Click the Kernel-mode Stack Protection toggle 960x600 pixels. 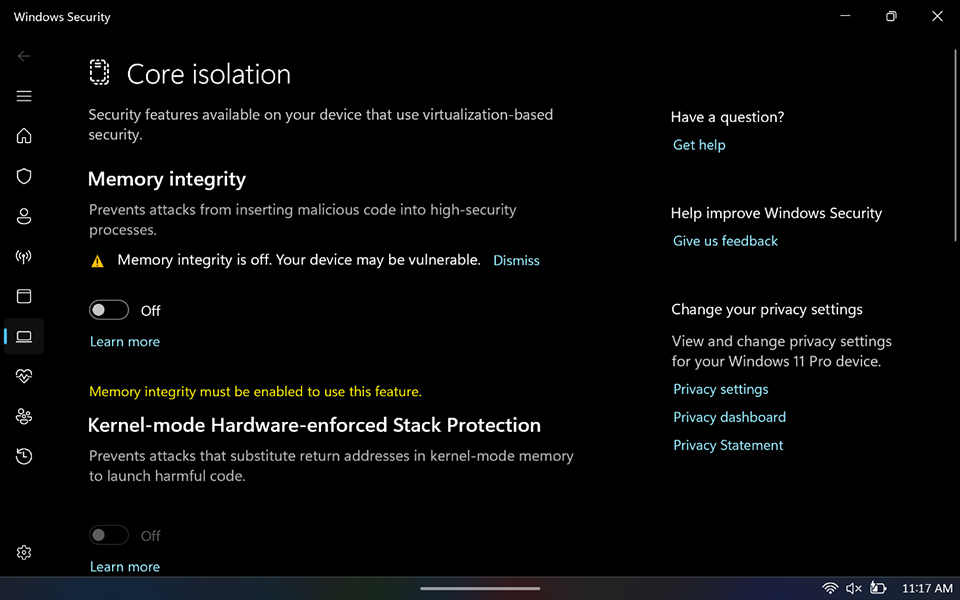click(109, 535)
